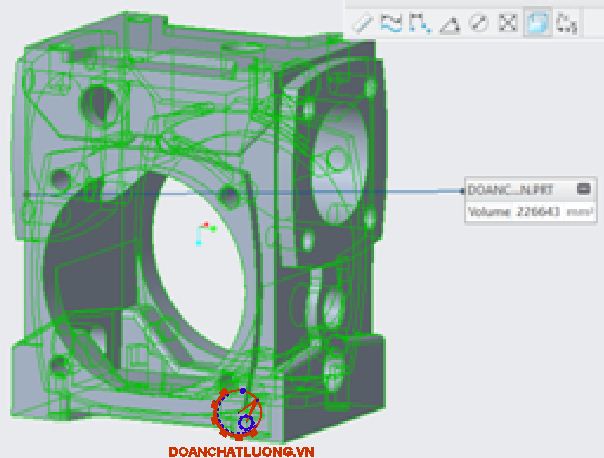Switch to the Area measure tool
Screen dimensions: 604x458
click(507, 22)
